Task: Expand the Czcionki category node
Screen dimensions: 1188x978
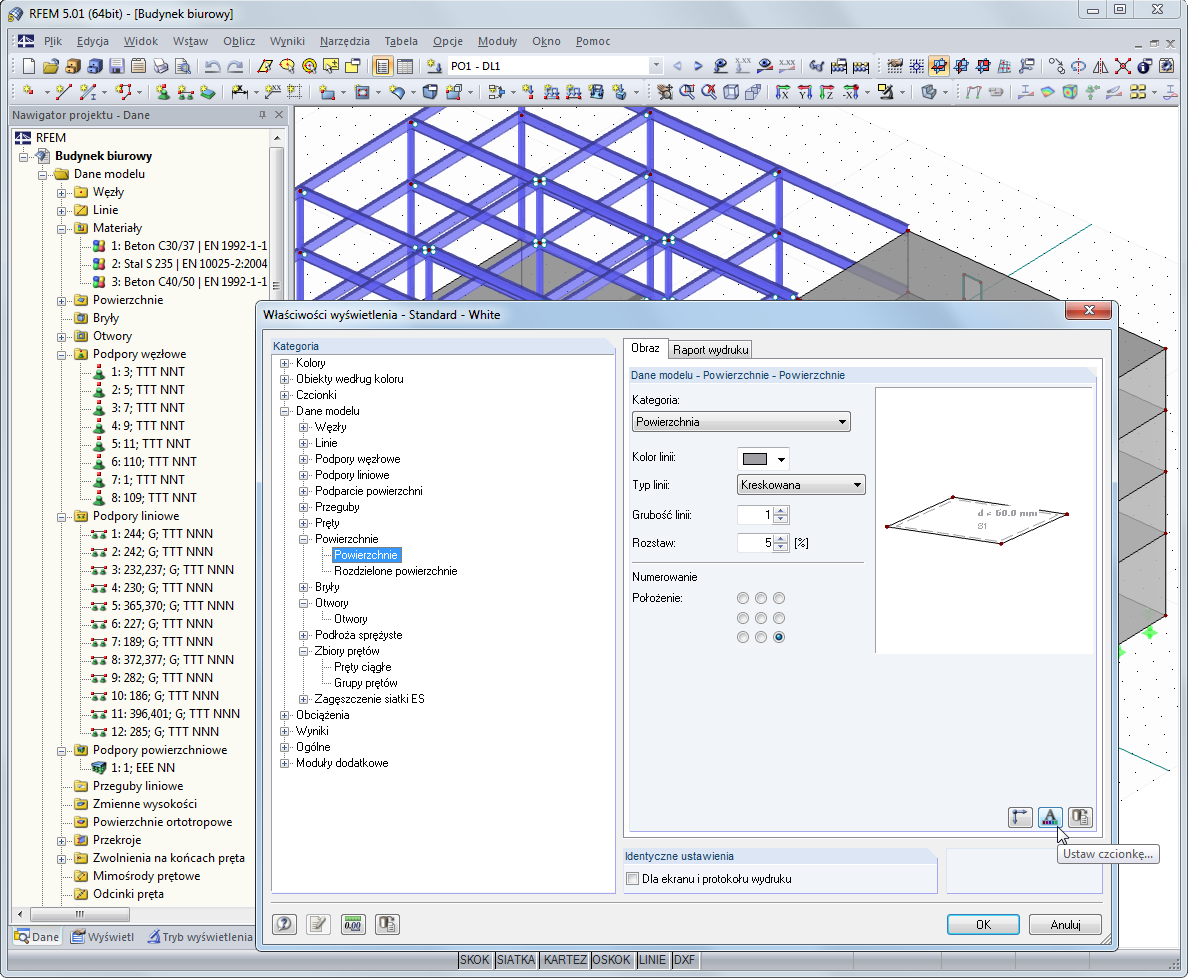Action: pos(285,395)
